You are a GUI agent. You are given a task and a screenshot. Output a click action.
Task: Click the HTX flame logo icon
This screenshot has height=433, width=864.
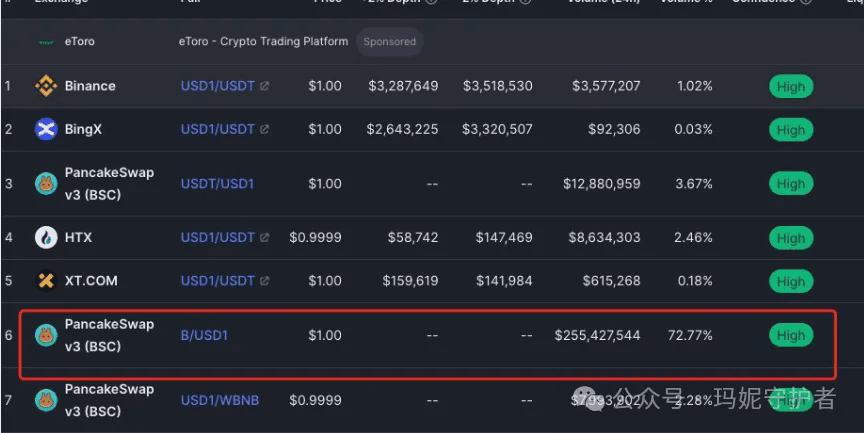click(x=46, y=237)
